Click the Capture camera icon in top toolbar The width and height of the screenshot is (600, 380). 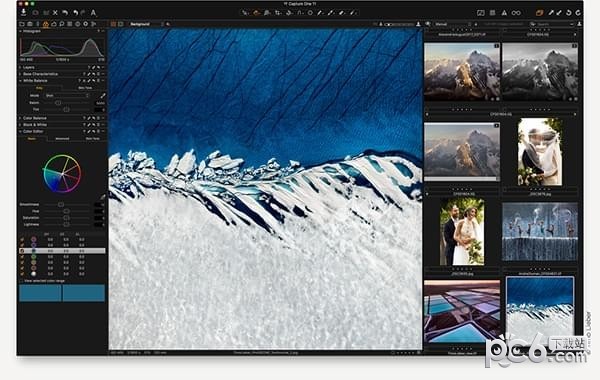(x=35, y=13)
